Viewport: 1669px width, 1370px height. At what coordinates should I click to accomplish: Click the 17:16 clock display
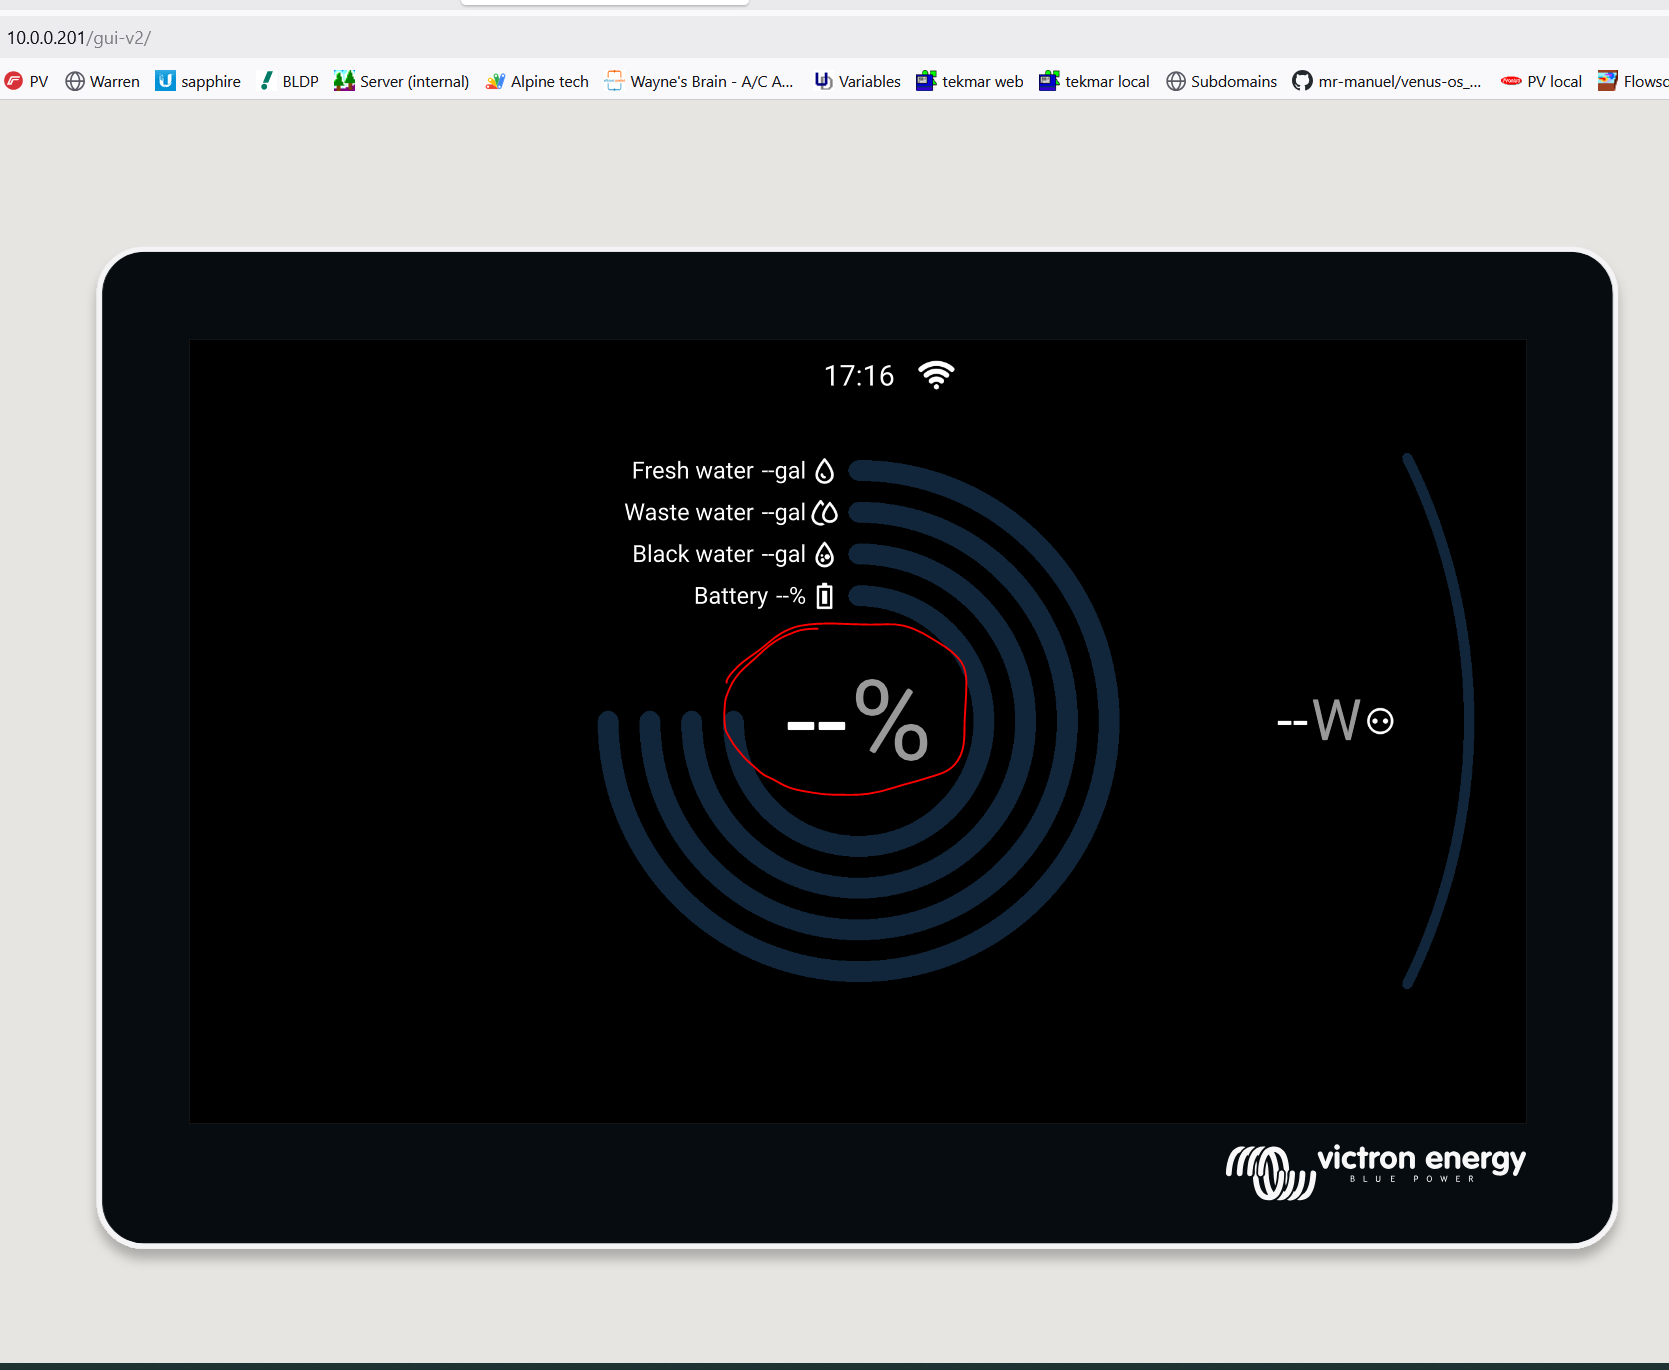click(859, 376)
